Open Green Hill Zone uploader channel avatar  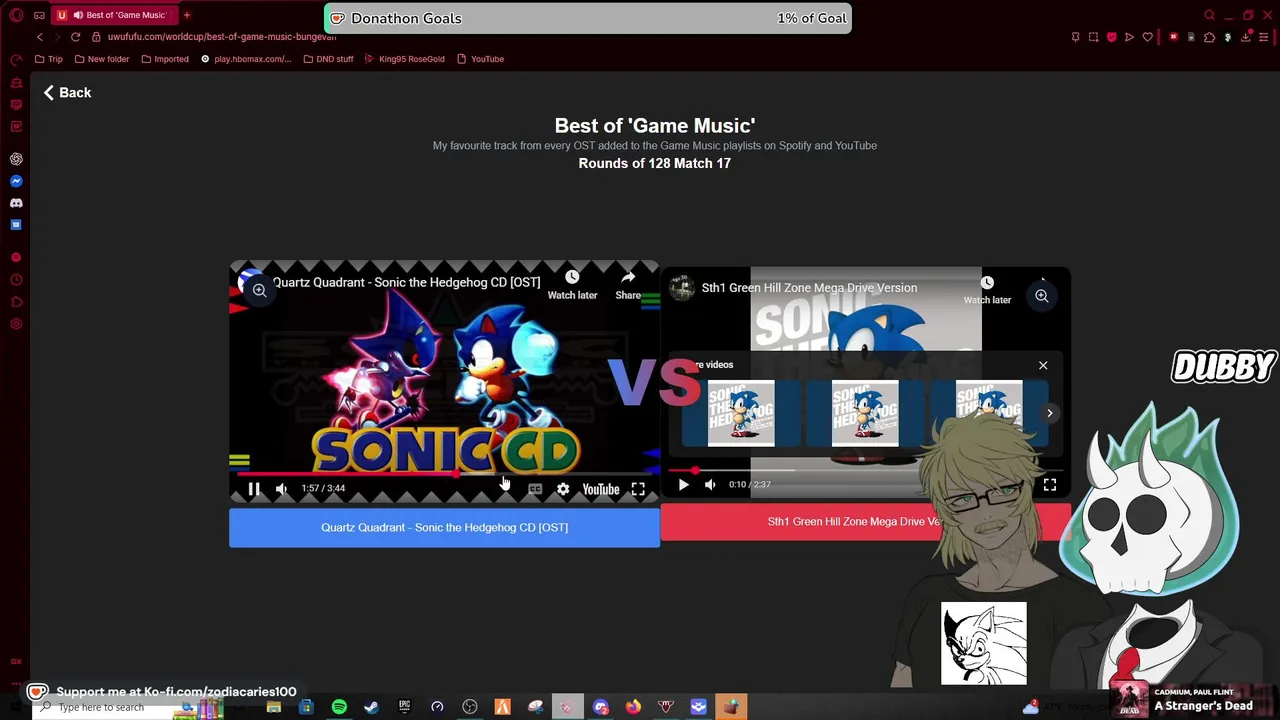coord(682,288)
